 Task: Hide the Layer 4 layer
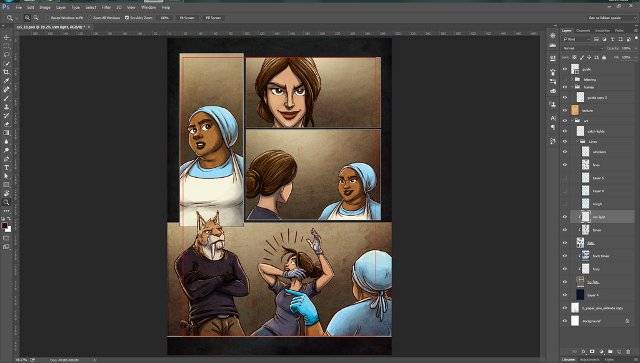pos(565,295)
